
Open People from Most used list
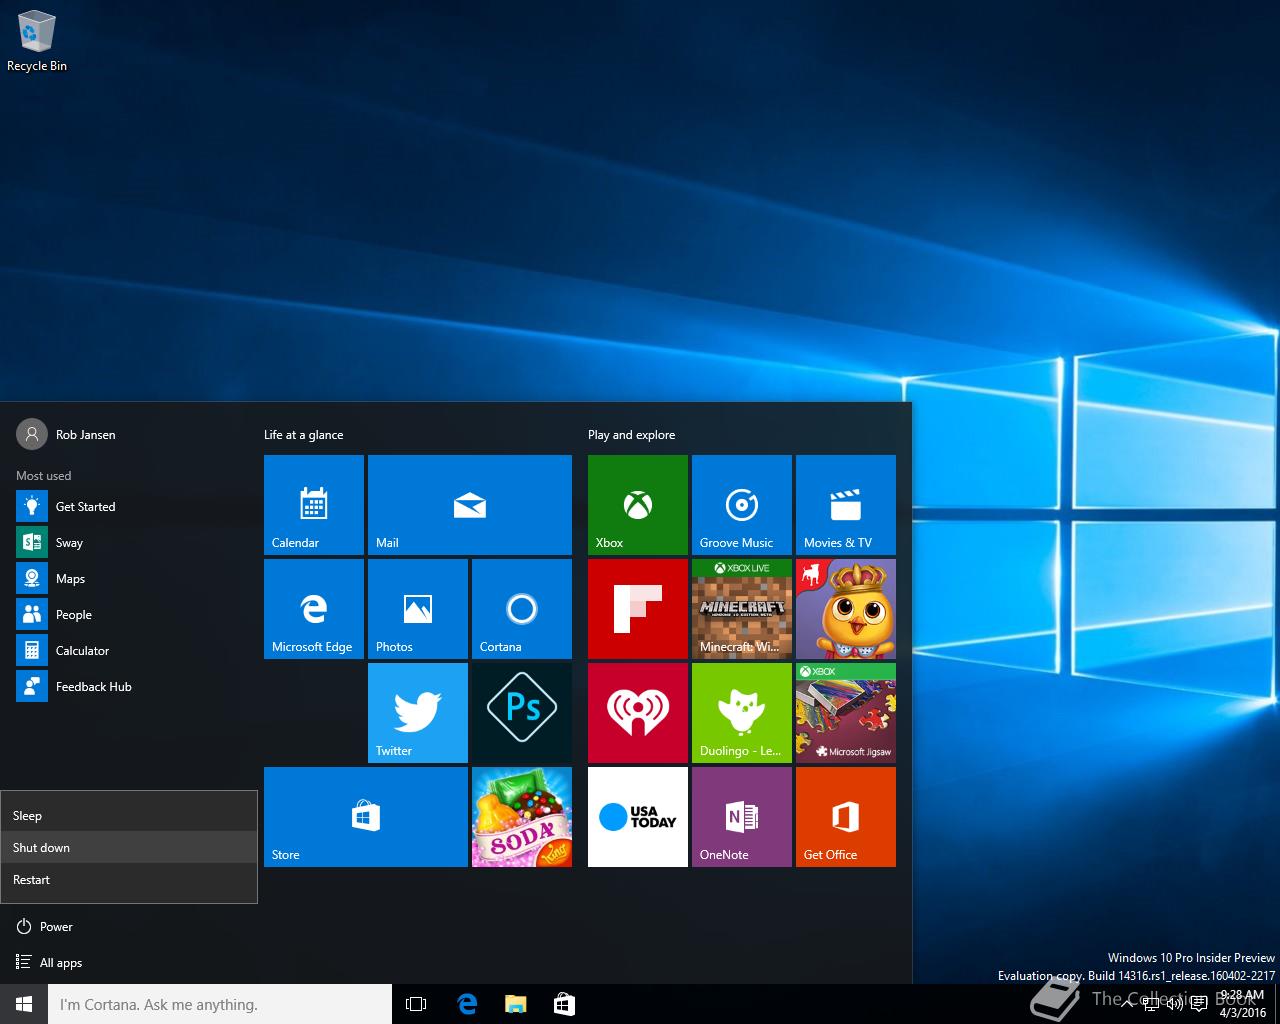pyautogui.click(x=128, y=615)
